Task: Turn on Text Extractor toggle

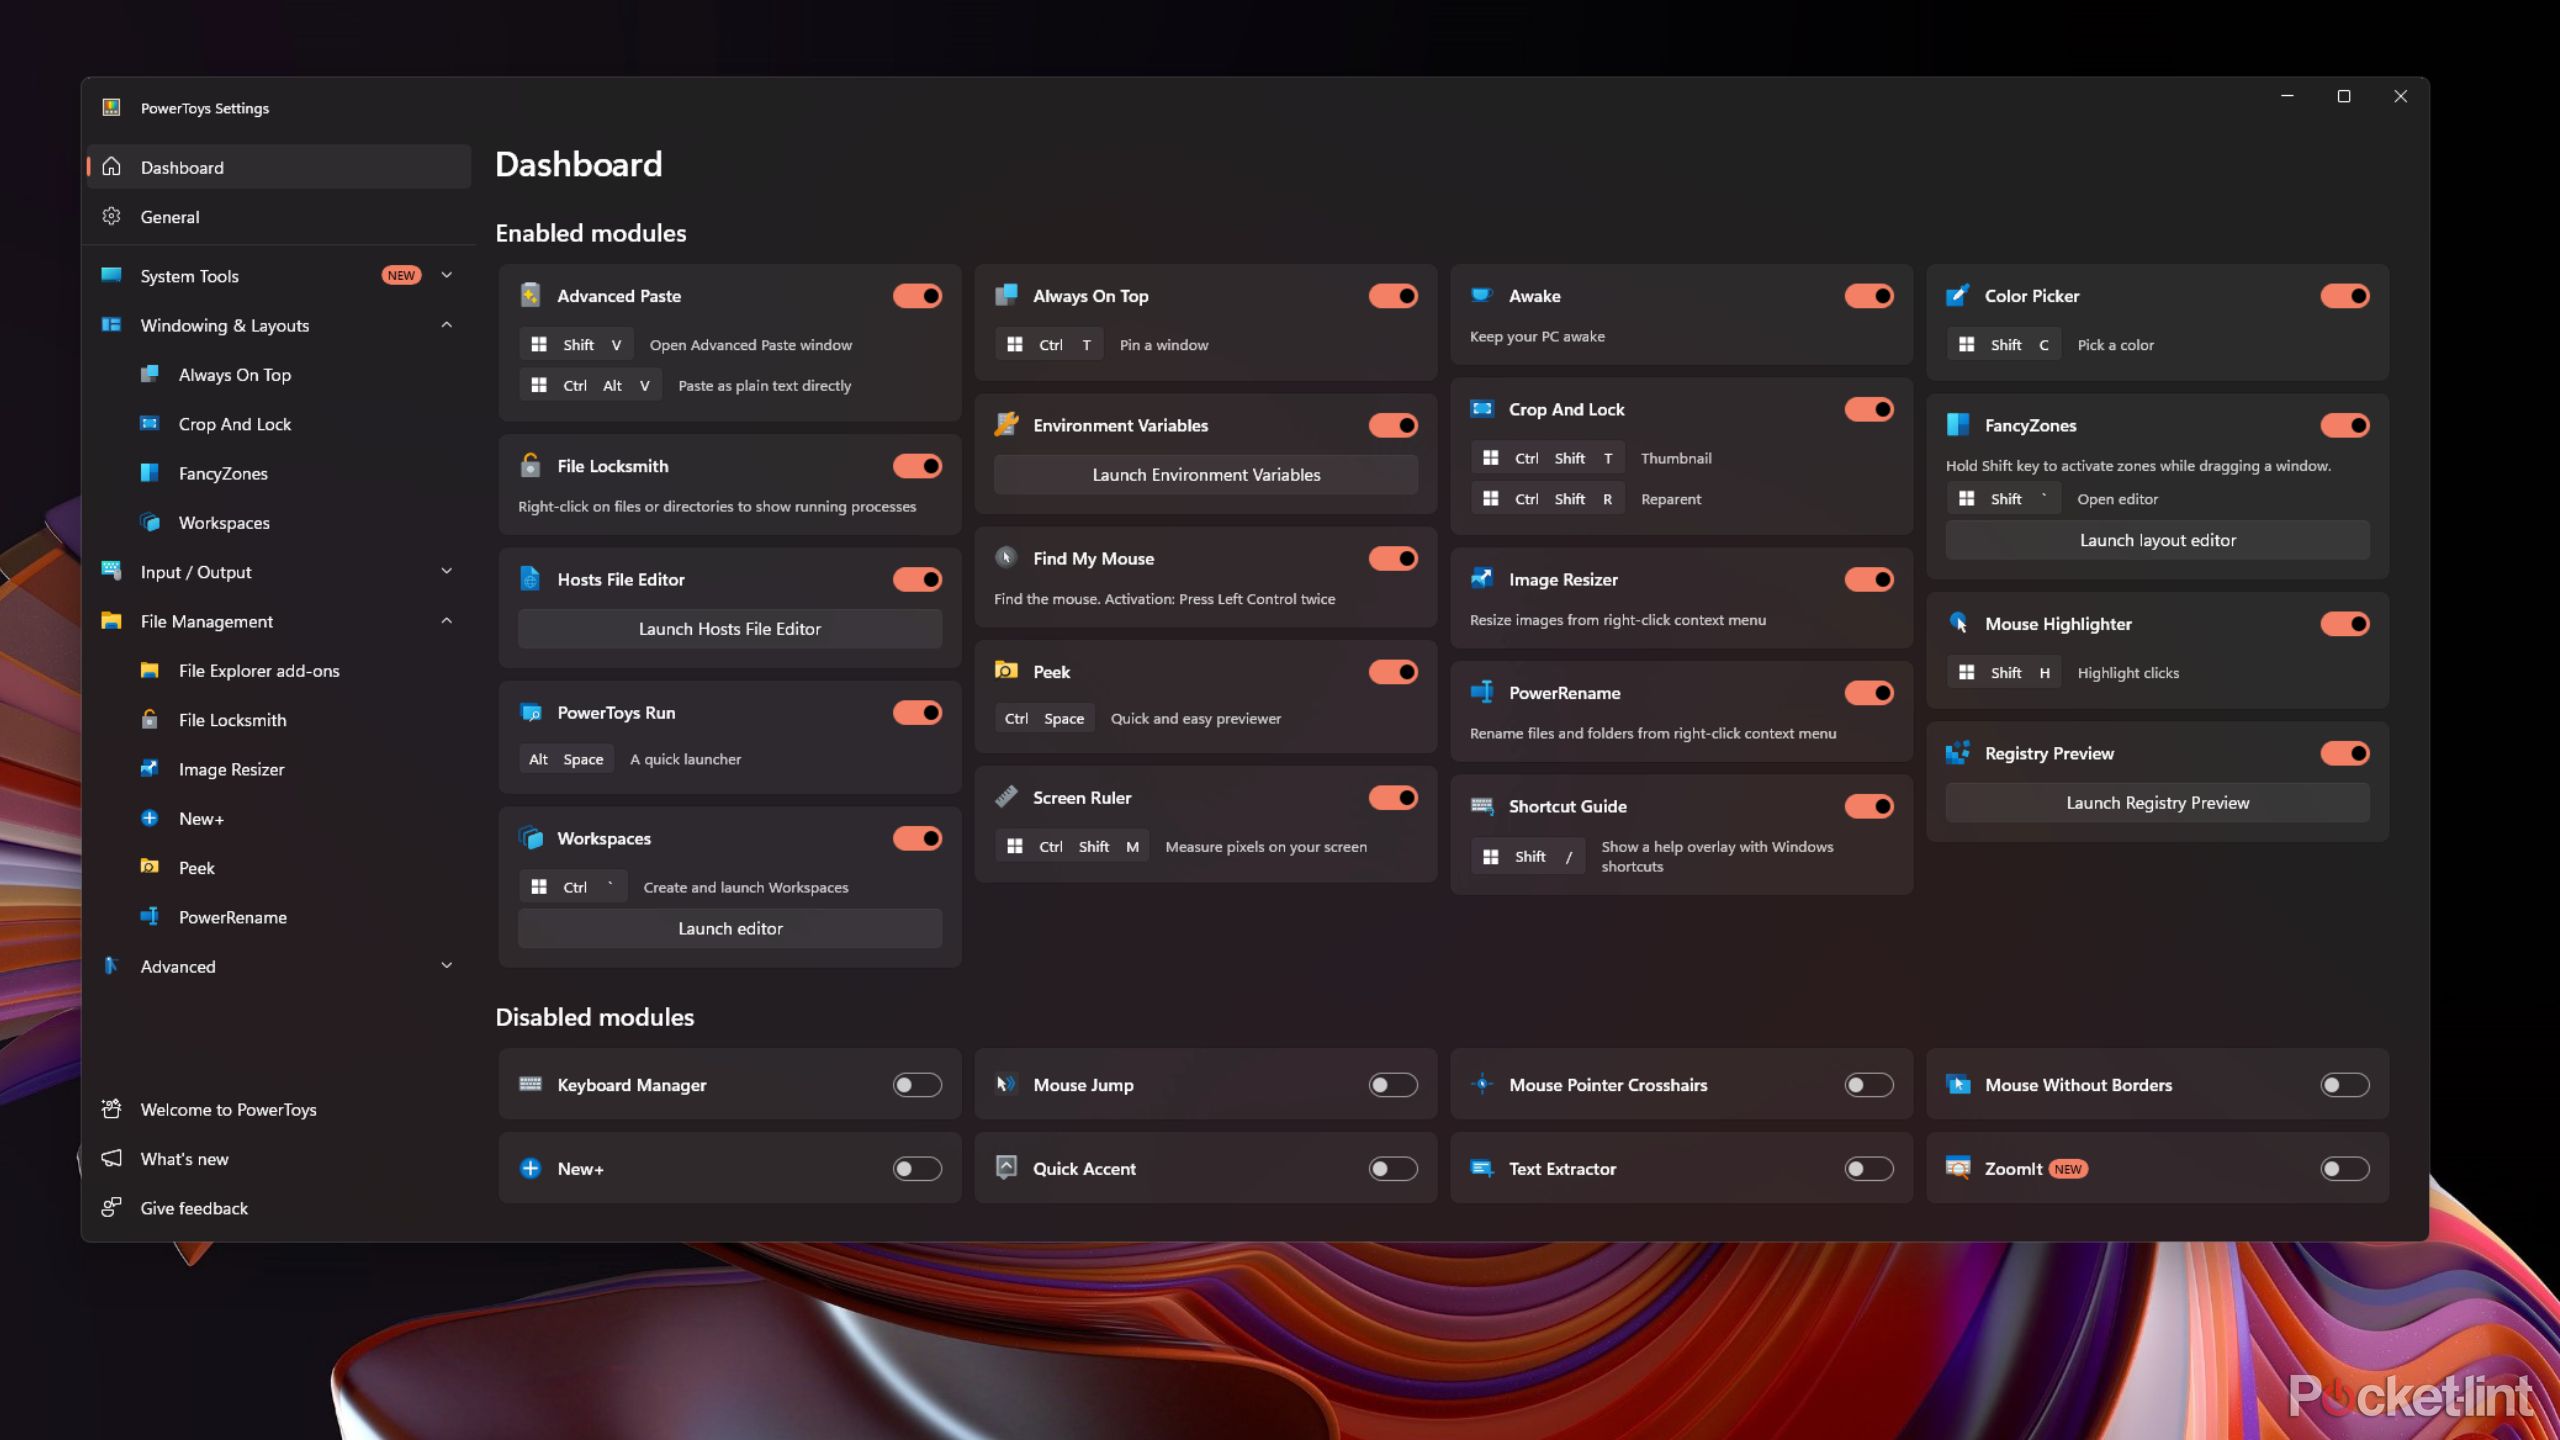Action: [1869, 1168]
